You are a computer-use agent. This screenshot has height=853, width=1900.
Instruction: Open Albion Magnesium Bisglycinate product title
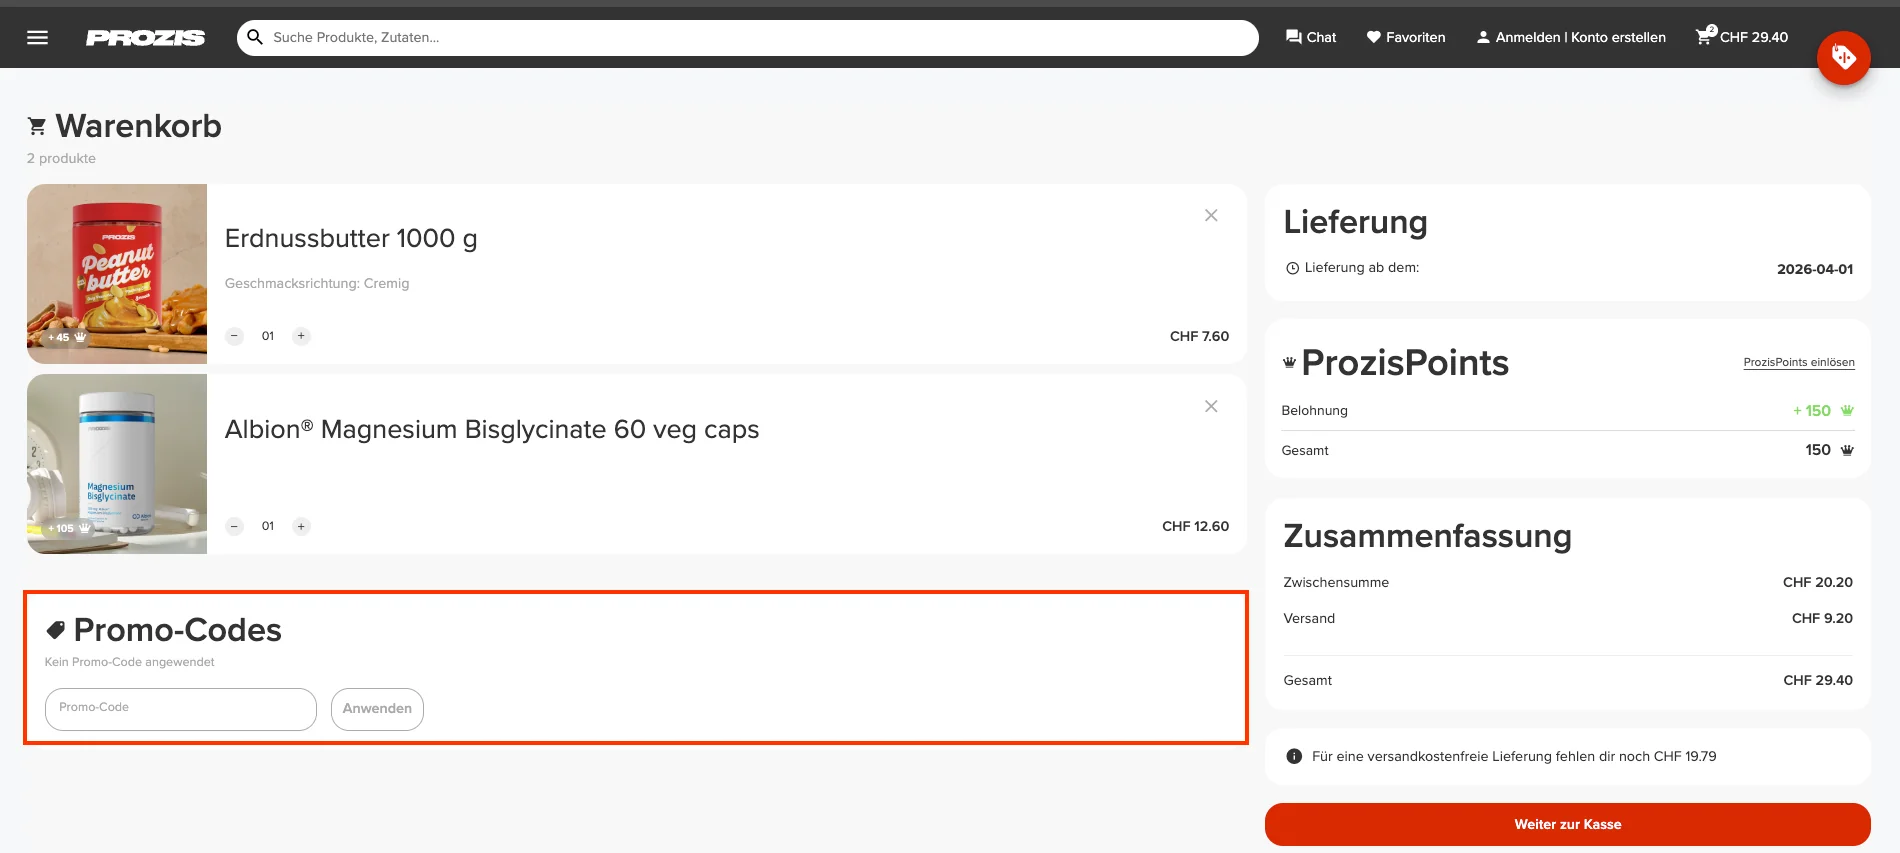492,429
